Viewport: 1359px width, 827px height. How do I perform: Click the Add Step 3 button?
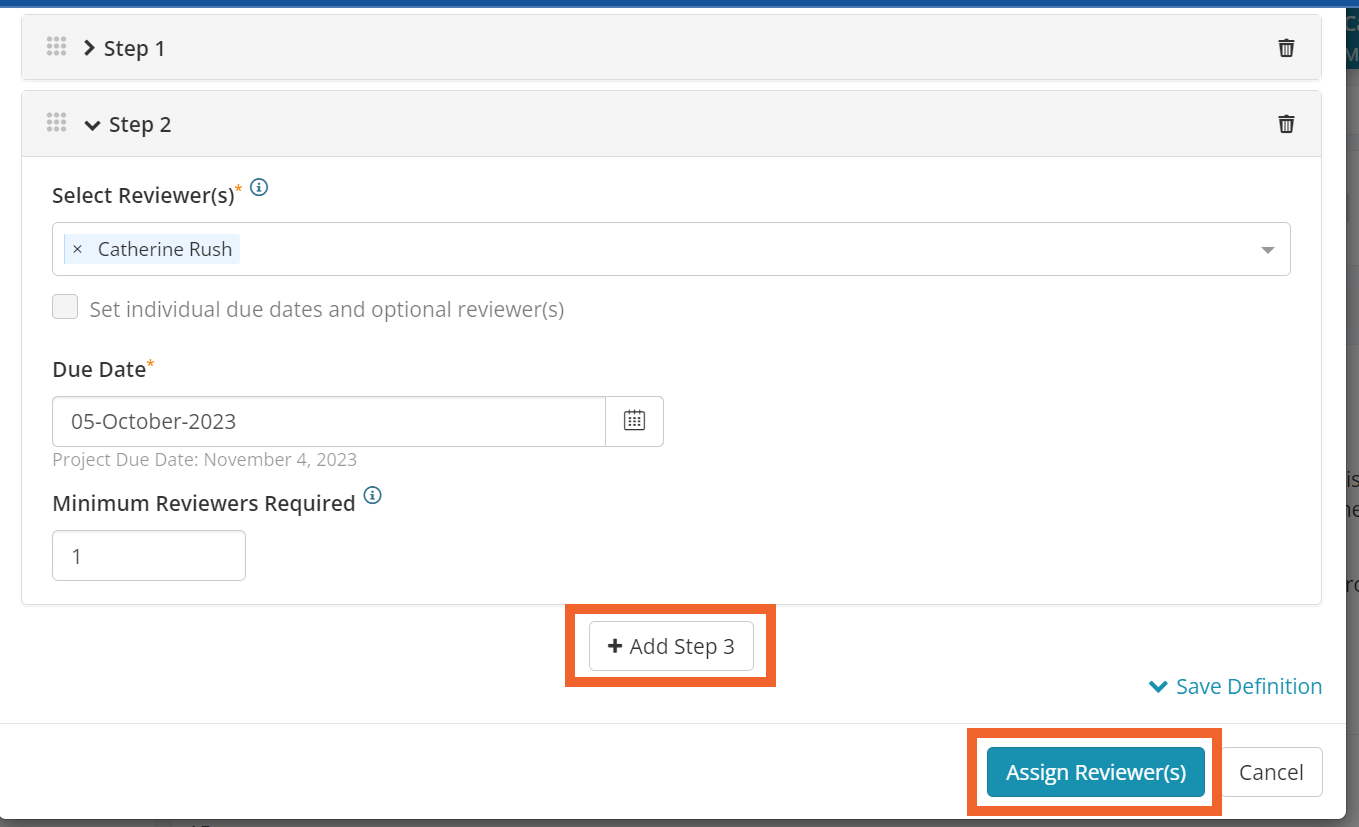671,646
